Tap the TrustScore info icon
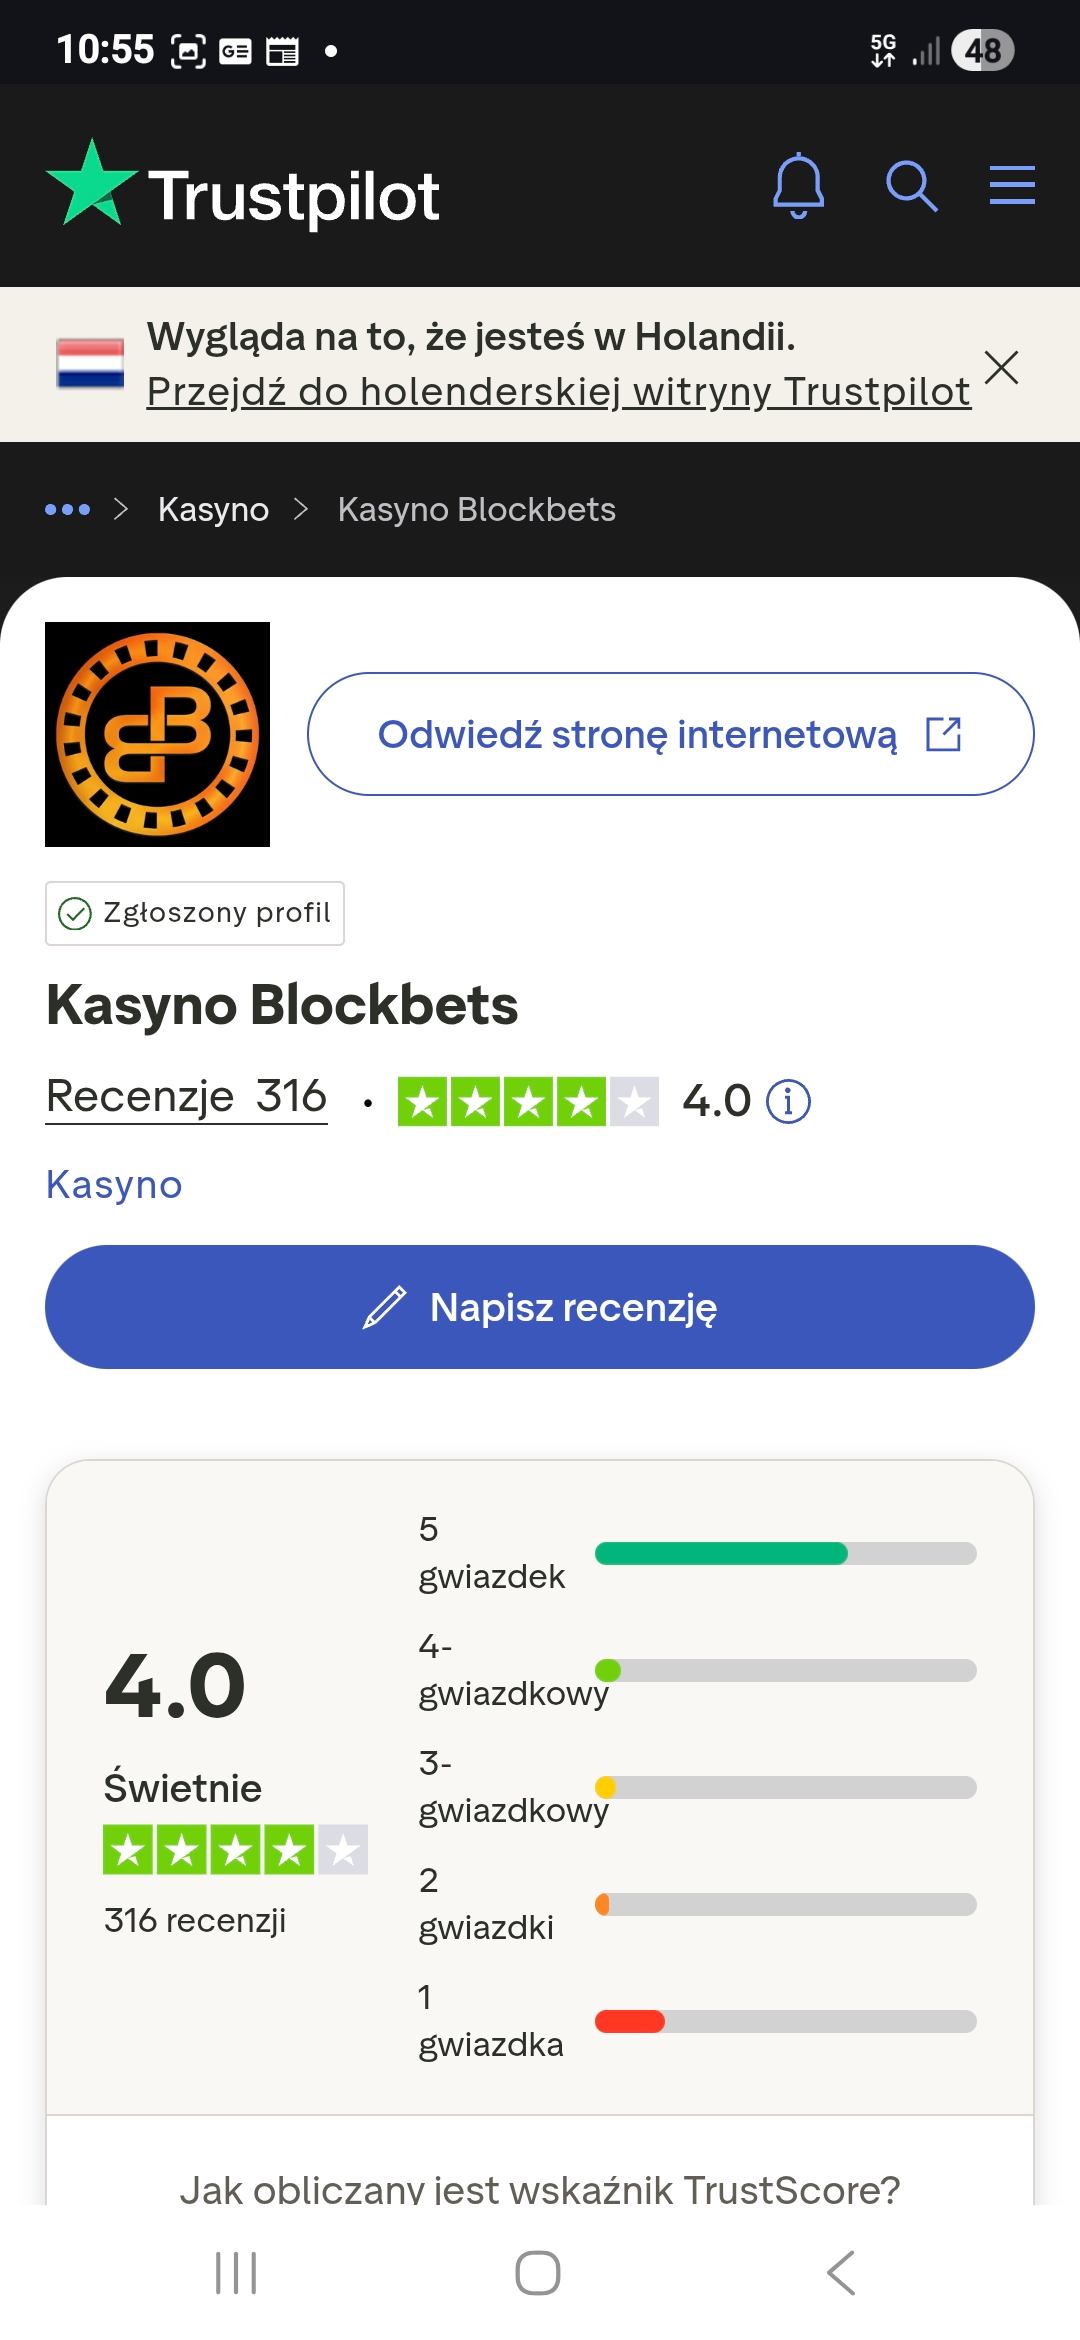The height and width of the screenshot is (2340, 1080). (788, 1102)
